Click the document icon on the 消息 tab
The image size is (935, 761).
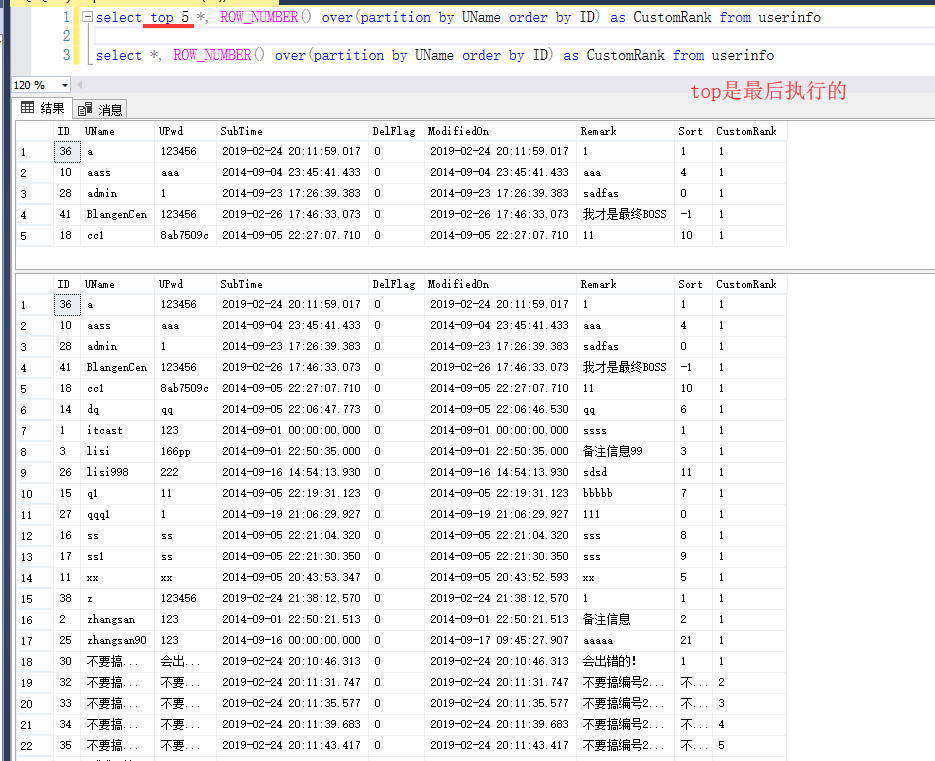[x=85, y=108]
